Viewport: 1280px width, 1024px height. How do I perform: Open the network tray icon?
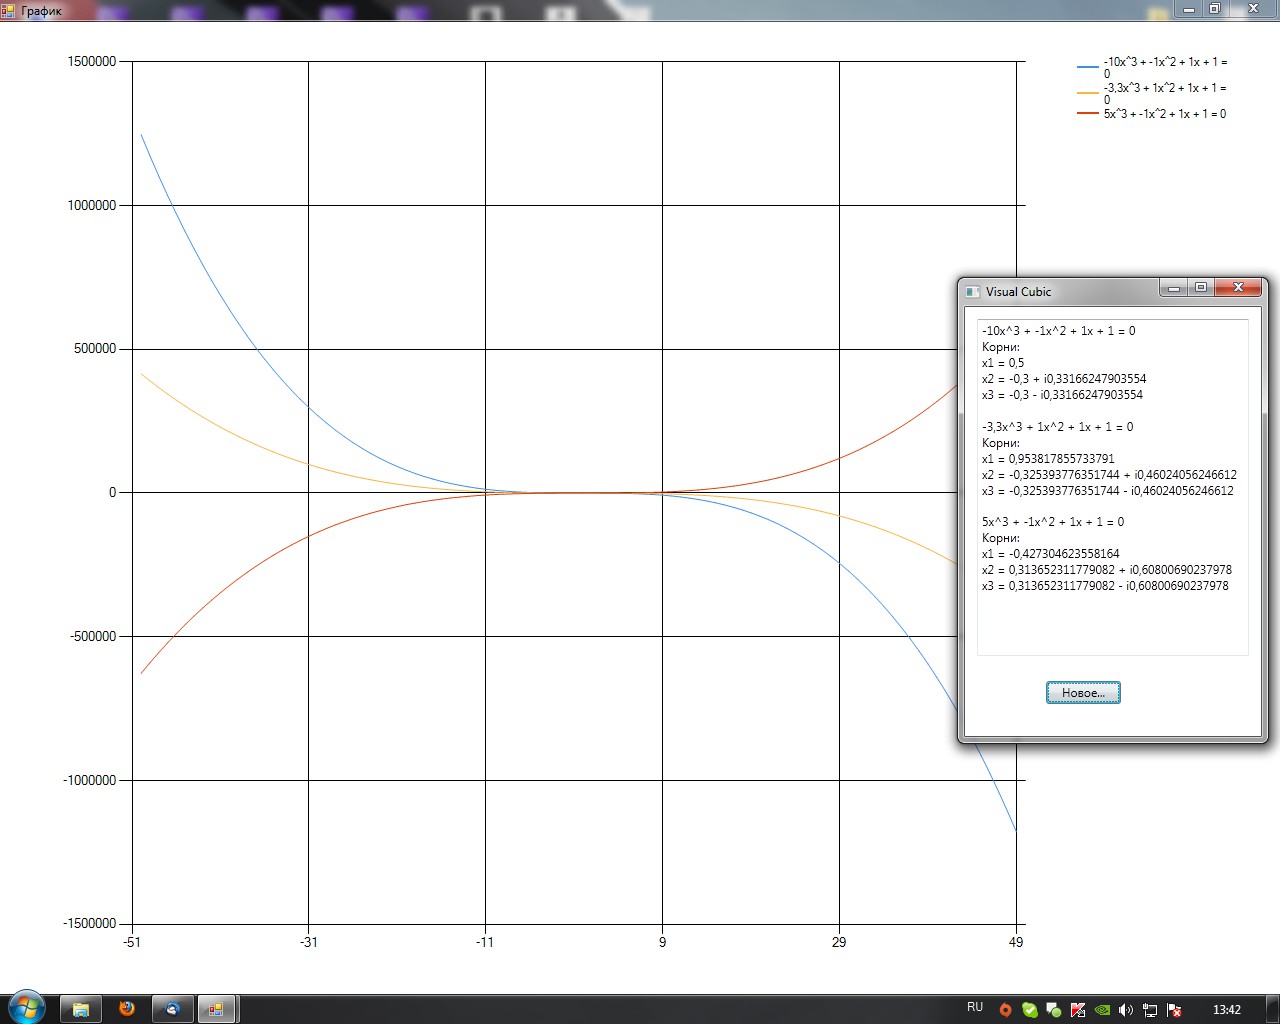(x=1150, y=1010)
